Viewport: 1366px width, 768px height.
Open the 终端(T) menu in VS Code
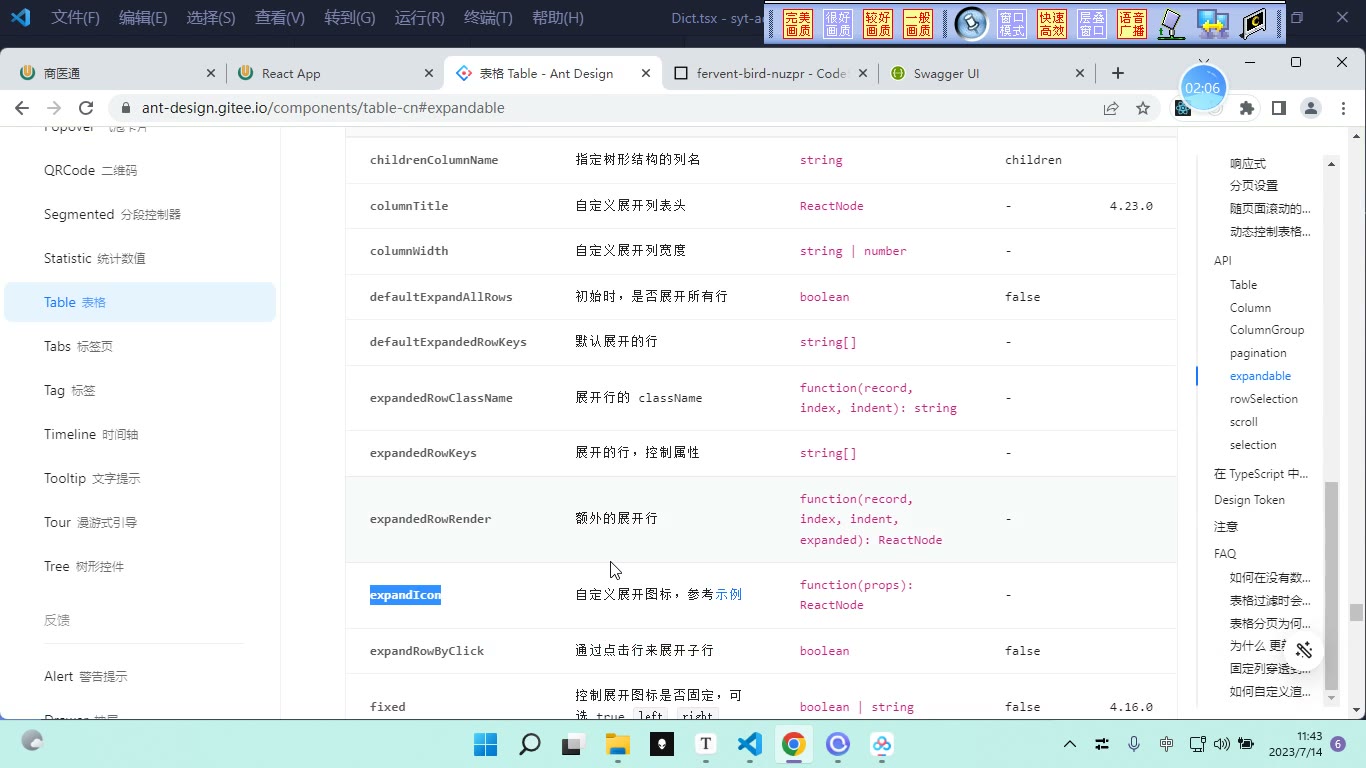click(x=489, y=18)
